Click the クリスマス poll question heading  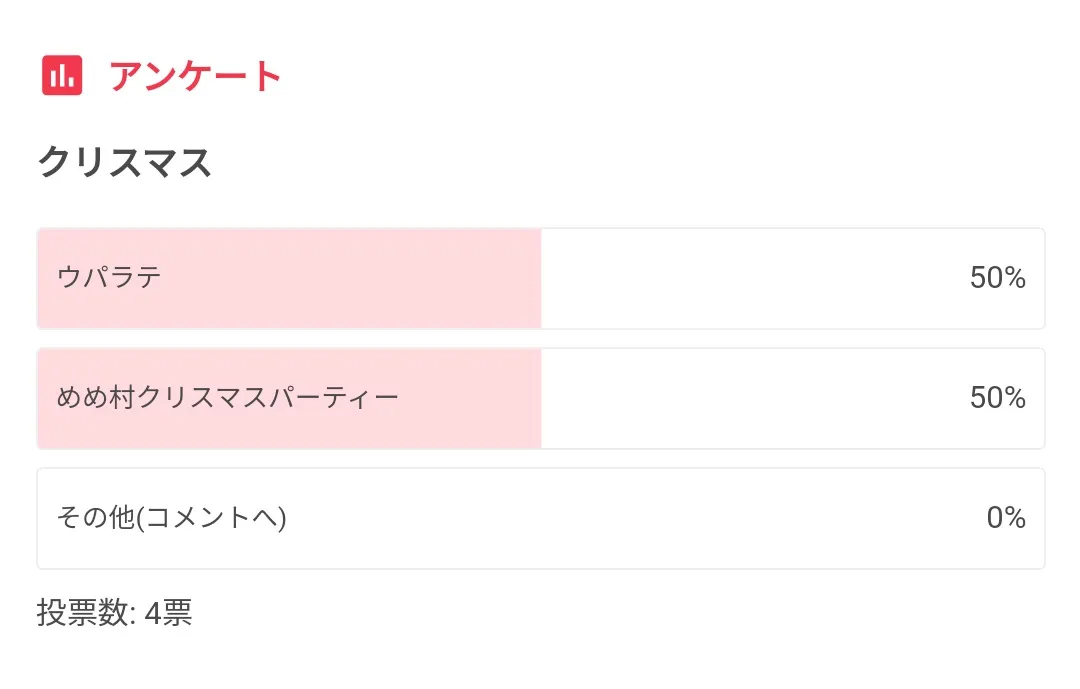(125, 162)
